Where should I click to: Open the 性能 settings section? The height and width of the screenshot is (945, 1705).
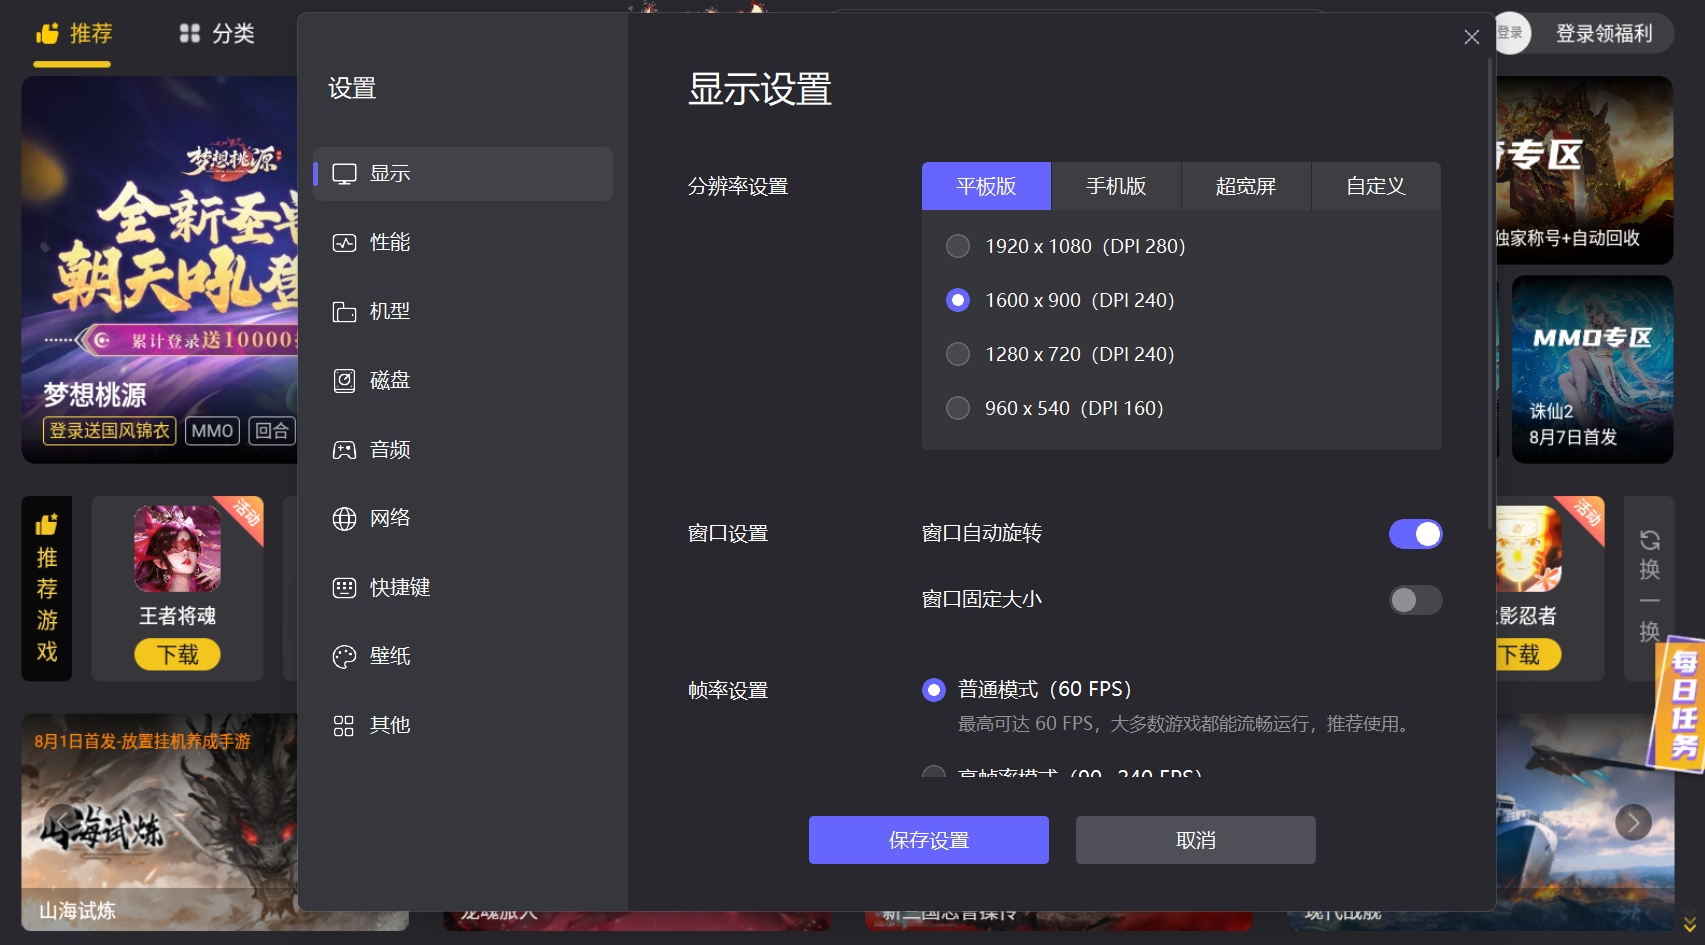pyautogui.click(x=390, y=242)
